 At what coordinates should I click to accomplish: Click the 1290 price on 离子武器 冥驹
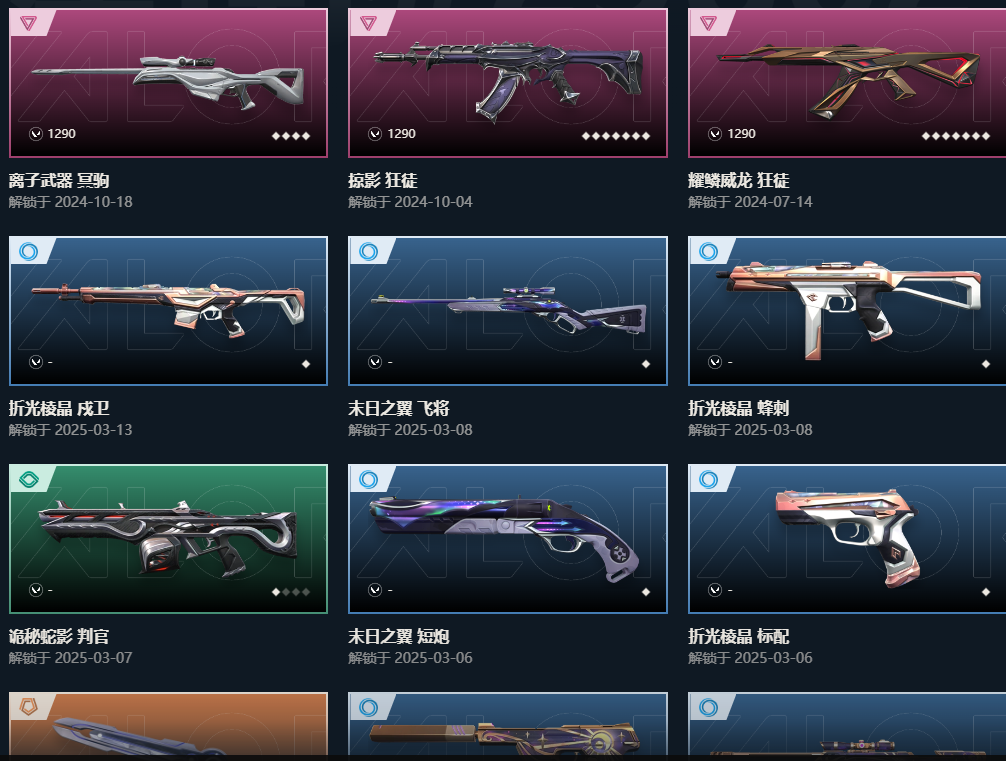click(x=62, y=133)
